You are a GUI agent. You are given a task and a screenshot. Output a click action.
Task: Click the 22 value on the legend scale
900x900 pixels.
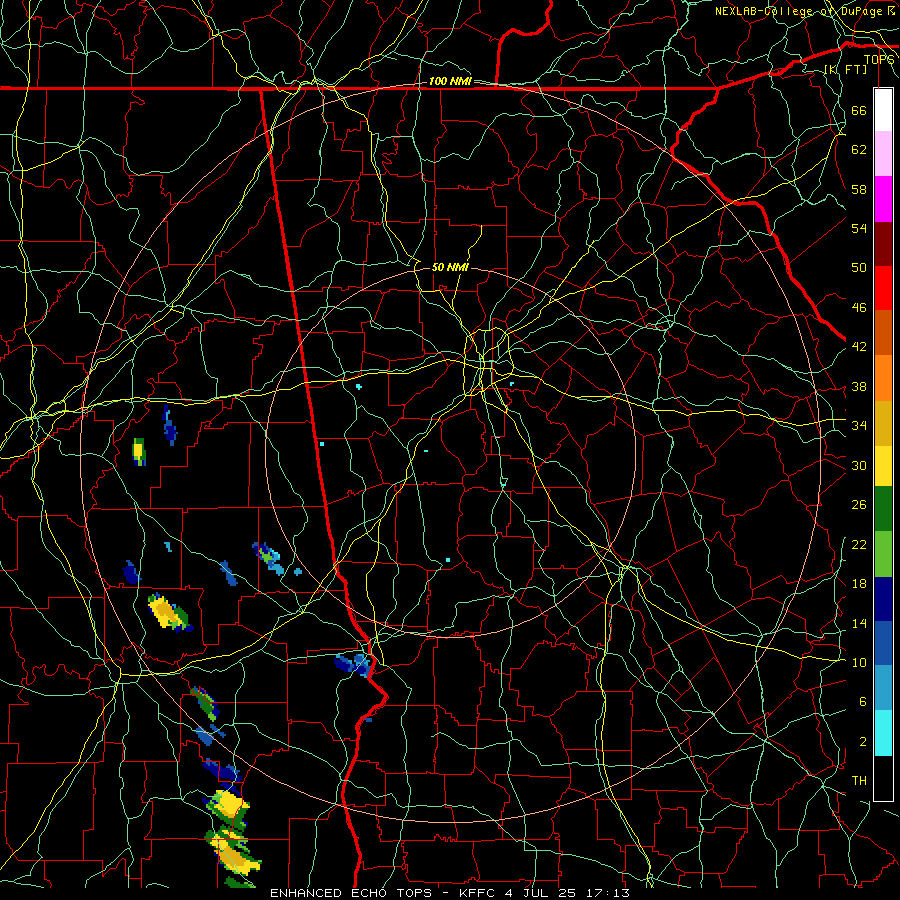(x=859, y=544)
